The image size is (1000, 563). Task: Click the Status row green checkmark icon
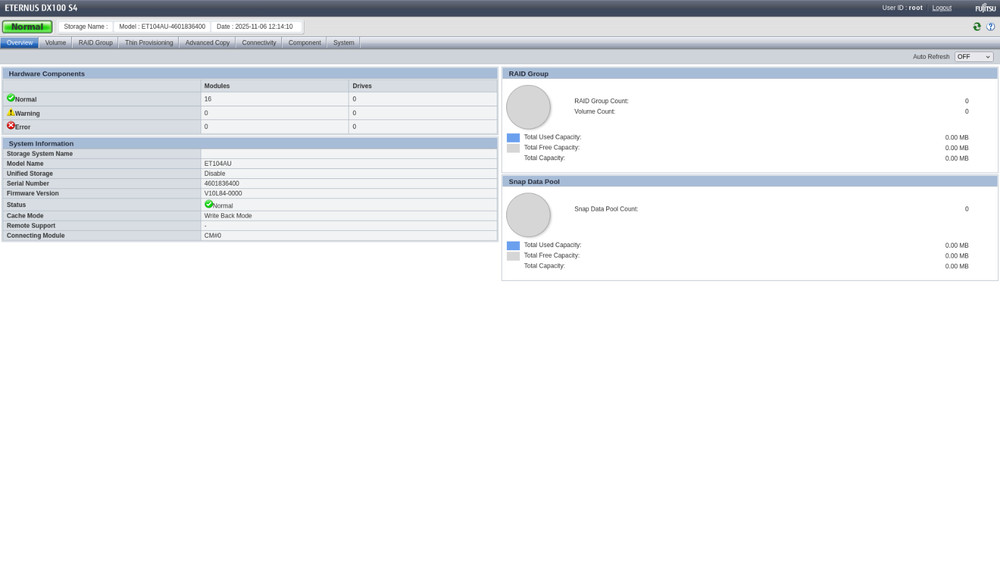209,204
